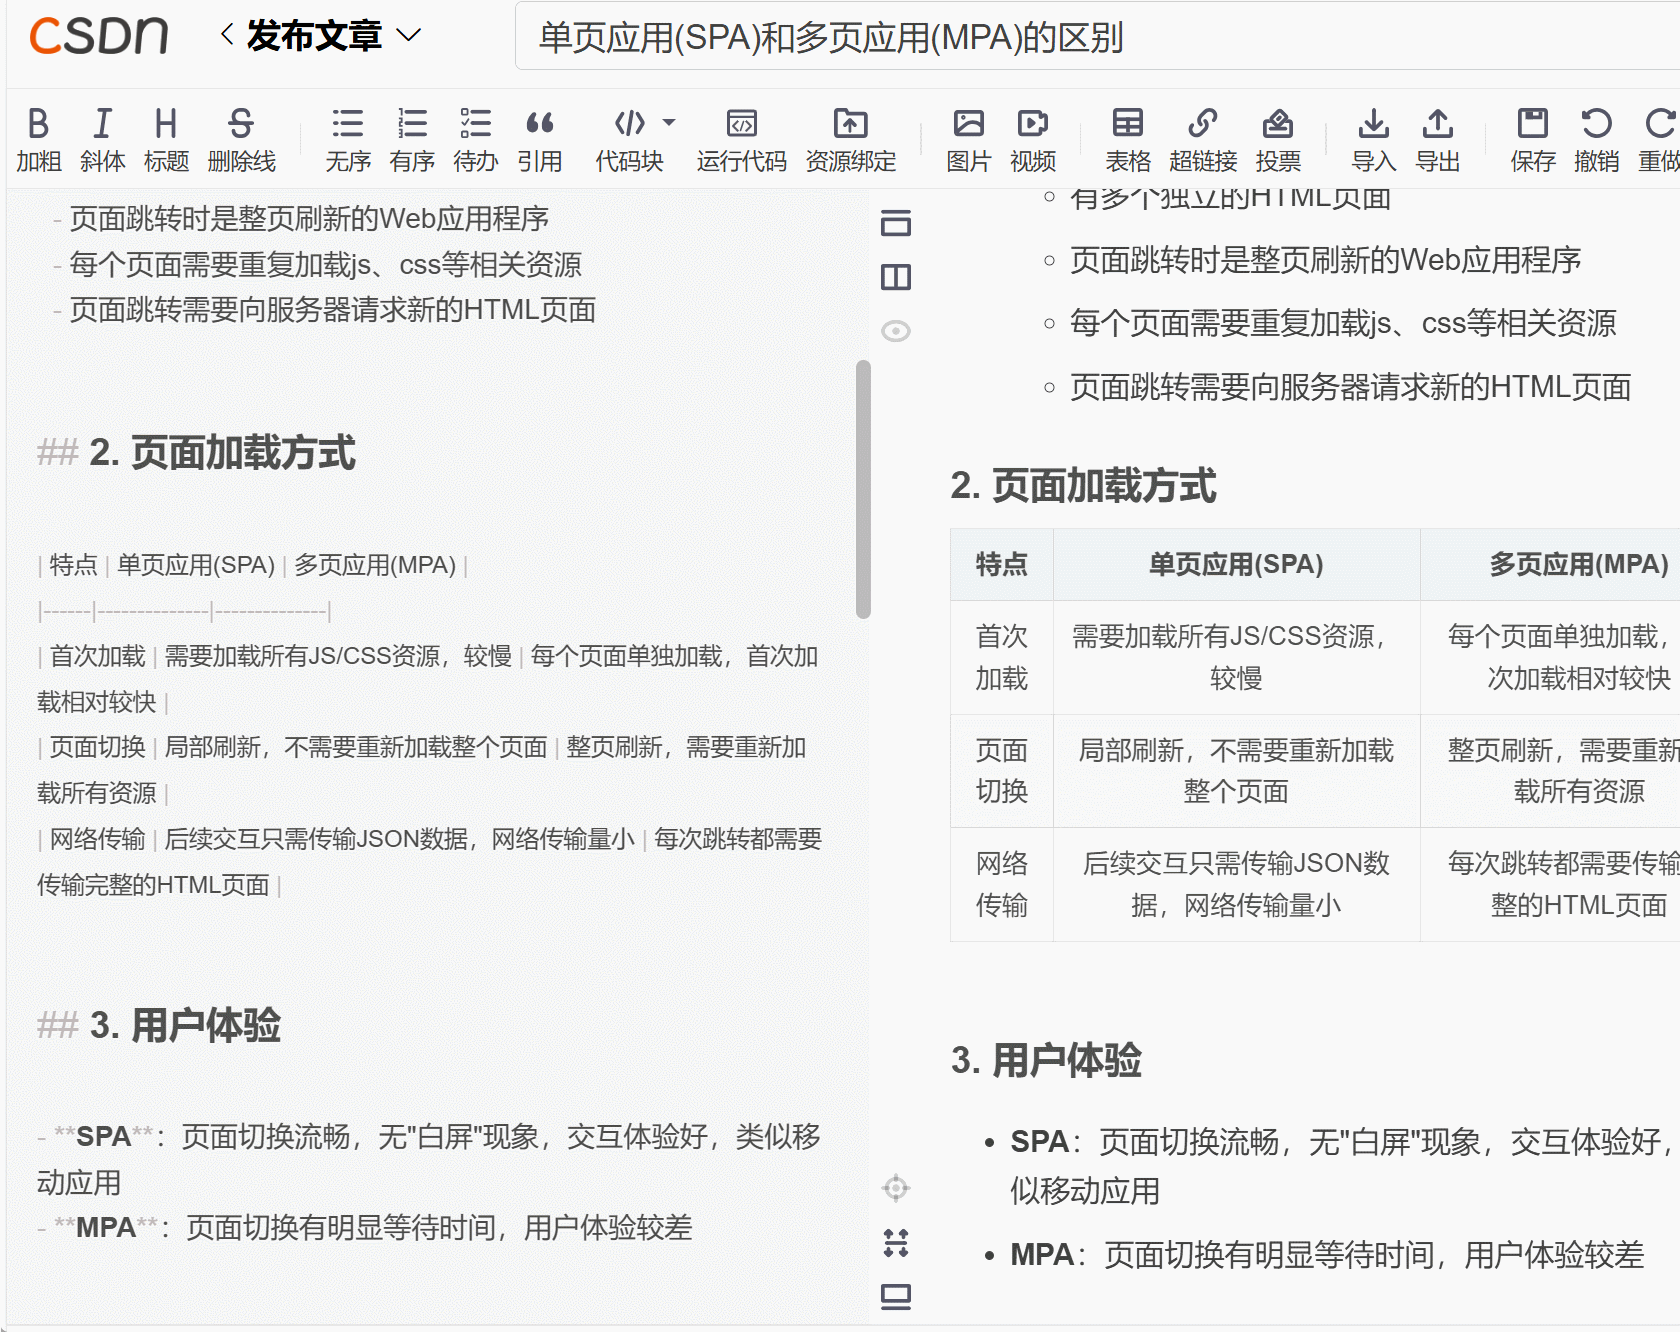1680x1332 pixels.
Task: Click the 网络传输 table cell in preview
Action: (x=1001, y=884)
